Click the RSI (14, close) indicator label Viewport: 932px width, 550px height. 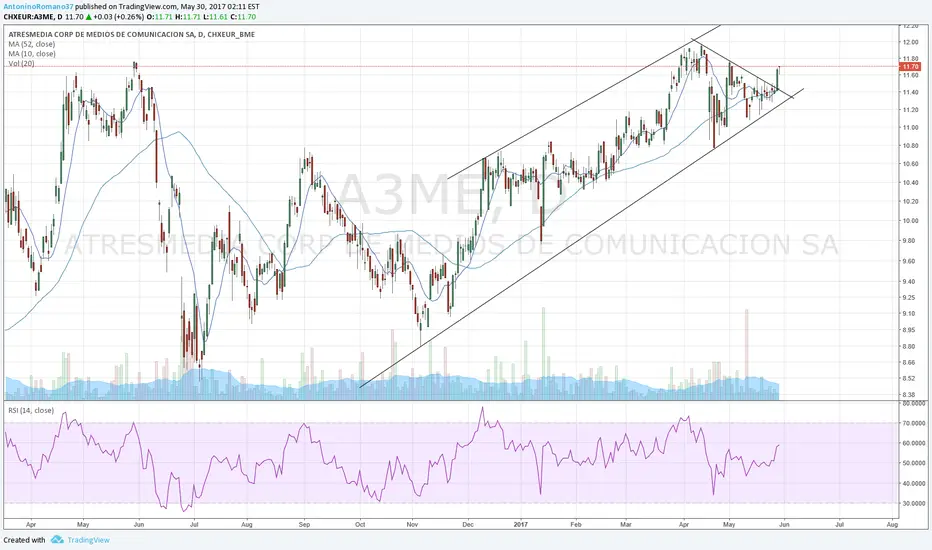pyautogui.click(x=31, y=410)
